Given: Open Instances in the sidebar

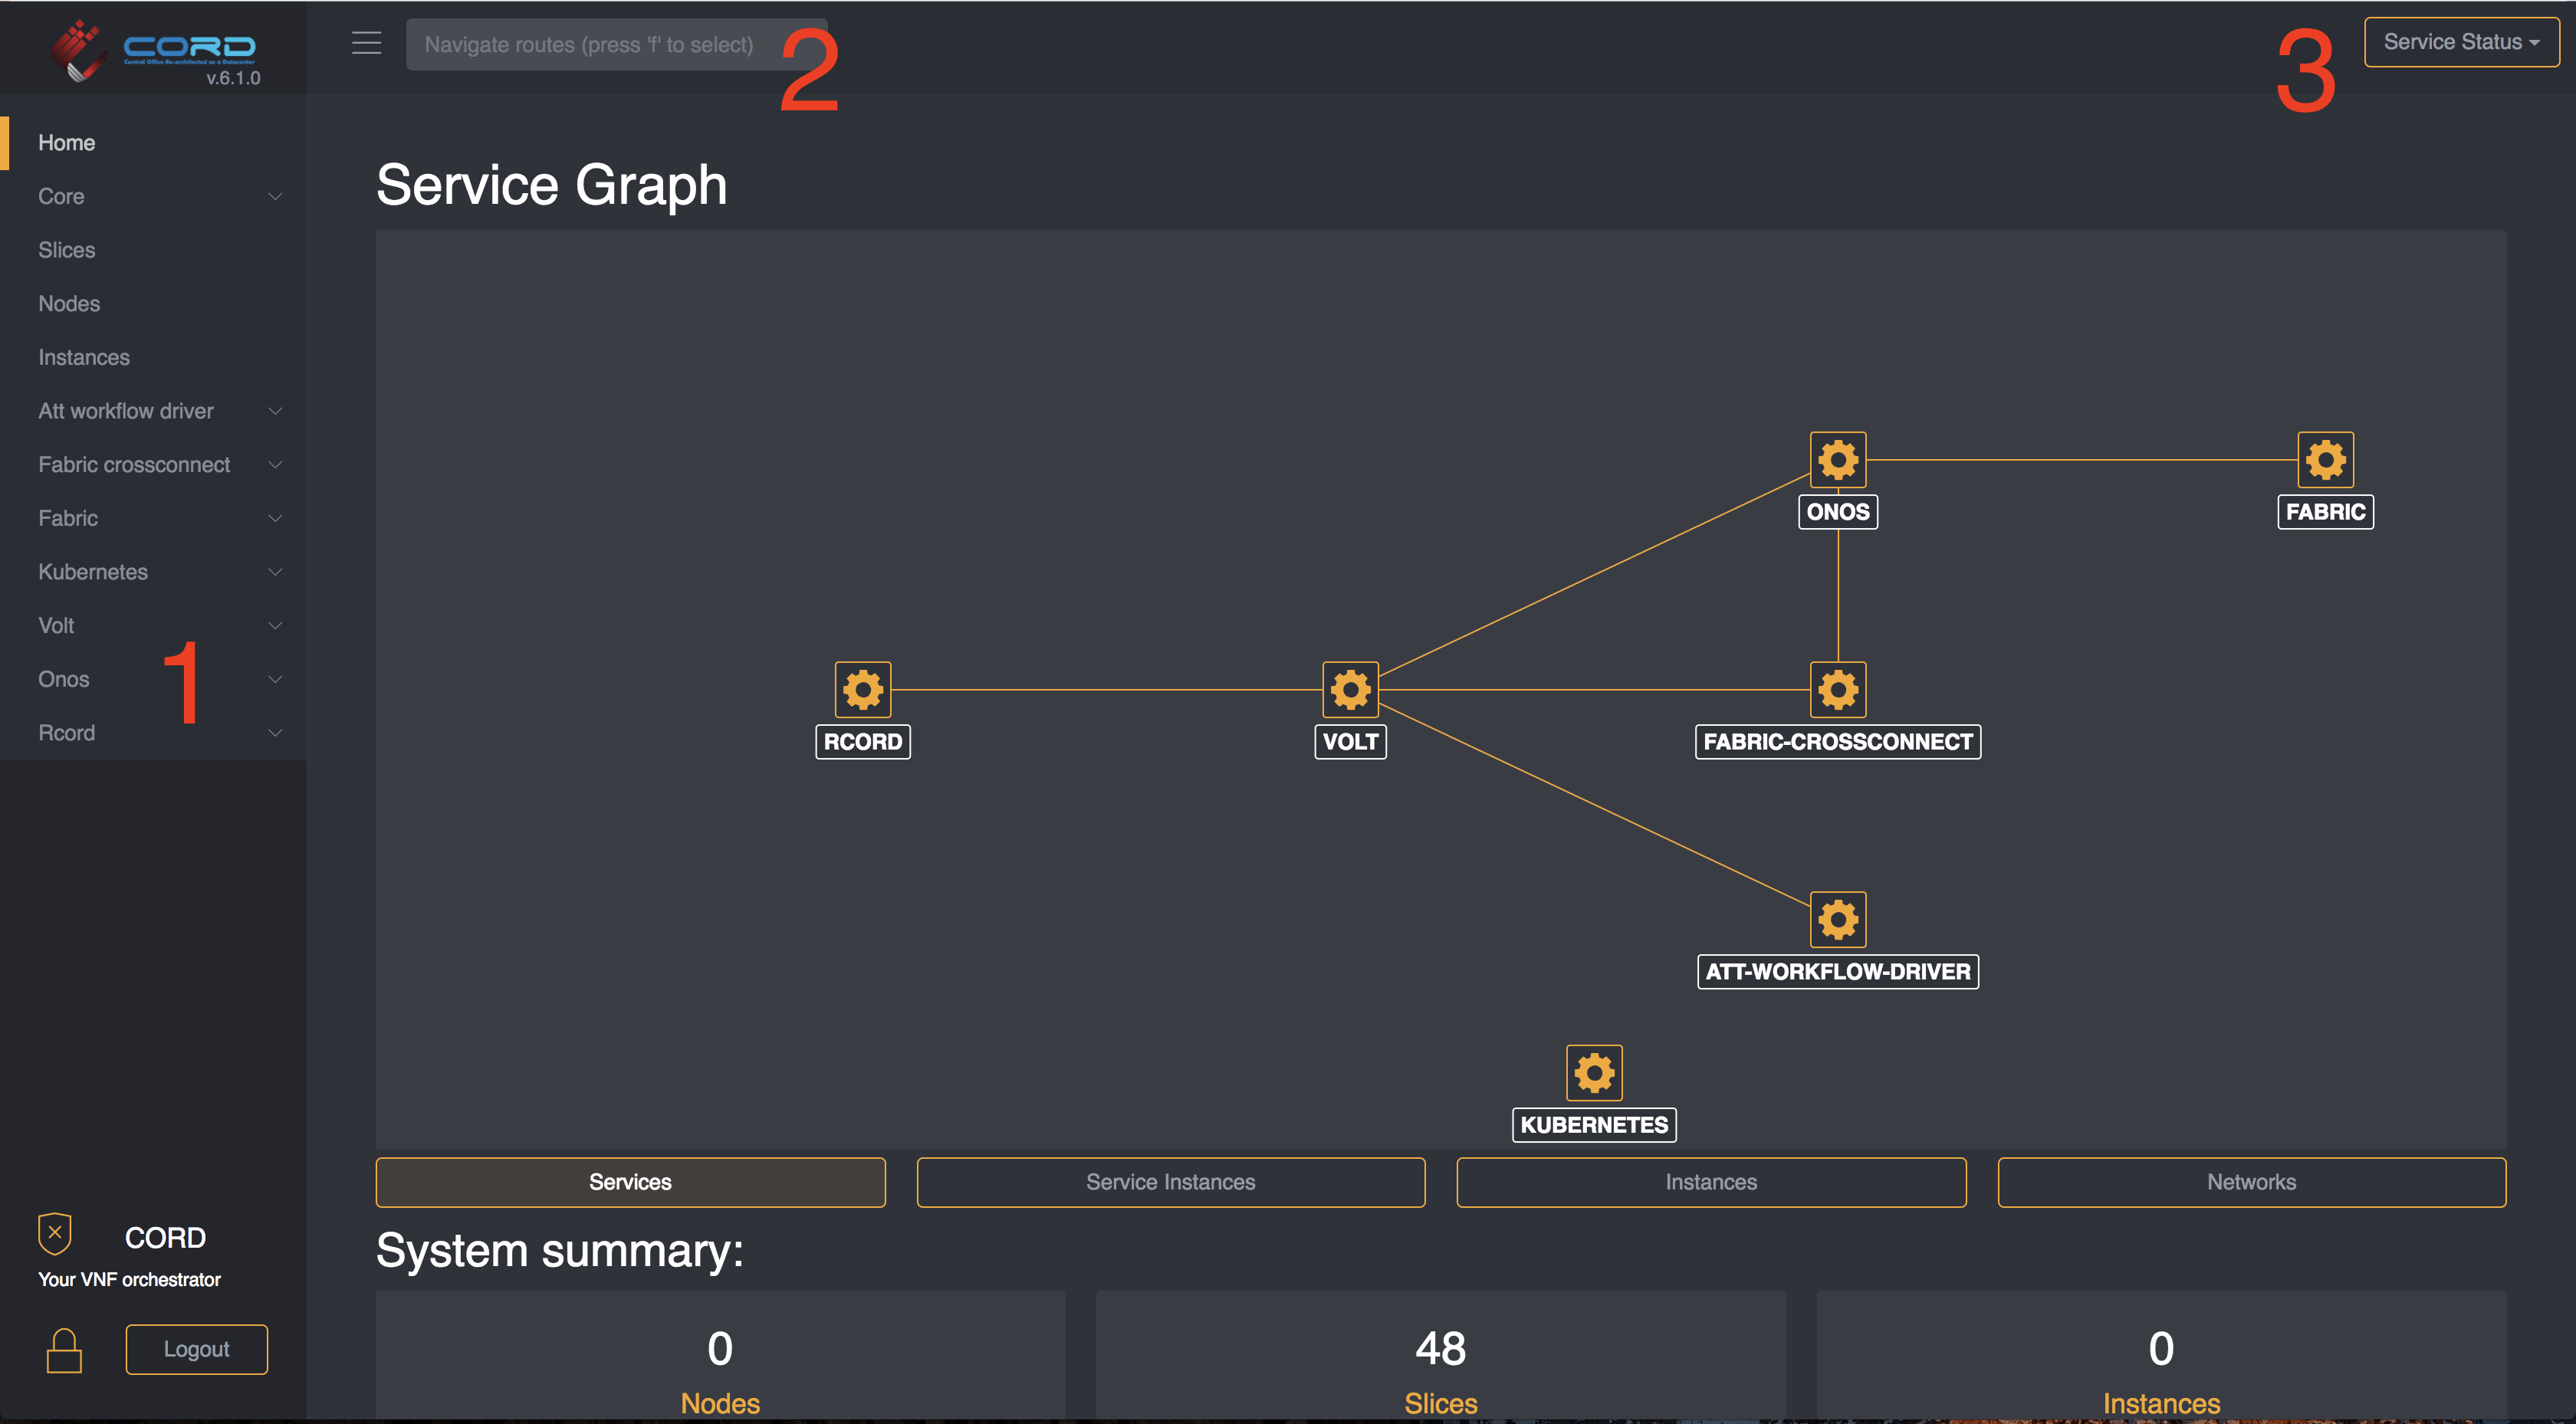Looking at the screenshot, I should click(153, 357).
